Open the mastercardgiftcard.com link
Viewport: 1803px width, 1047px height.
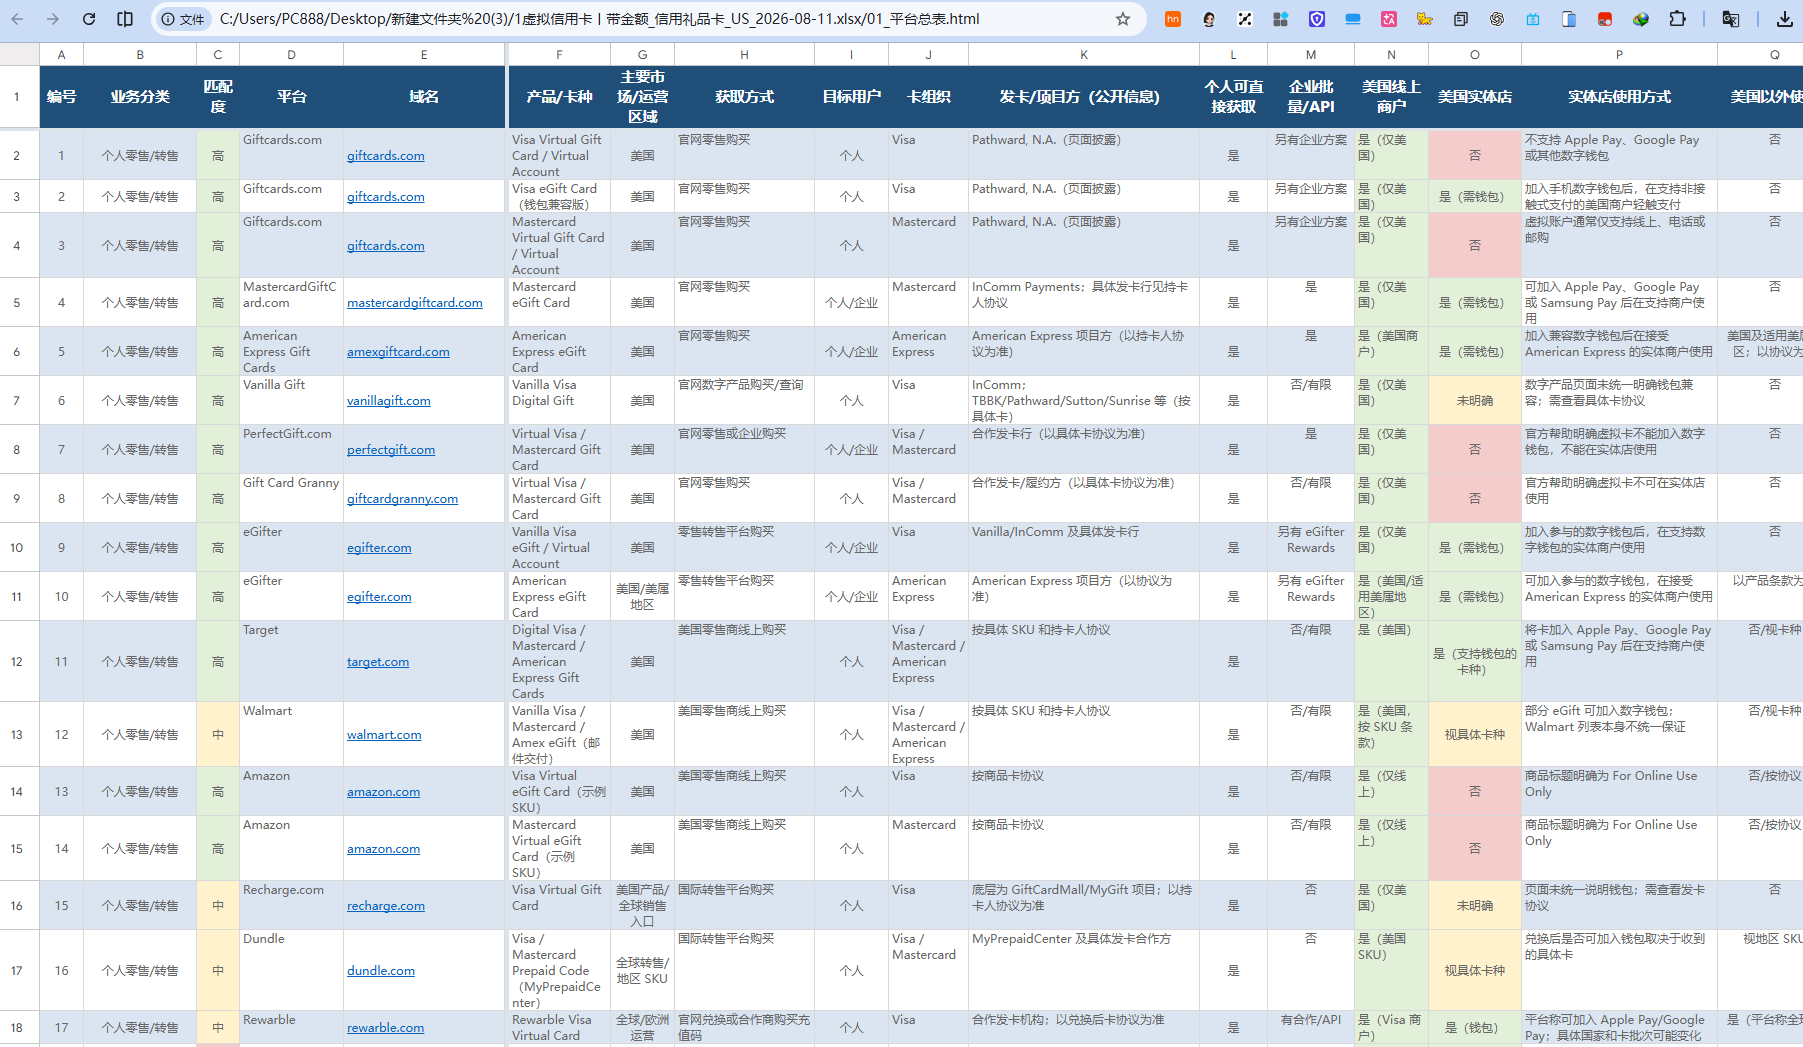[415, 303]
